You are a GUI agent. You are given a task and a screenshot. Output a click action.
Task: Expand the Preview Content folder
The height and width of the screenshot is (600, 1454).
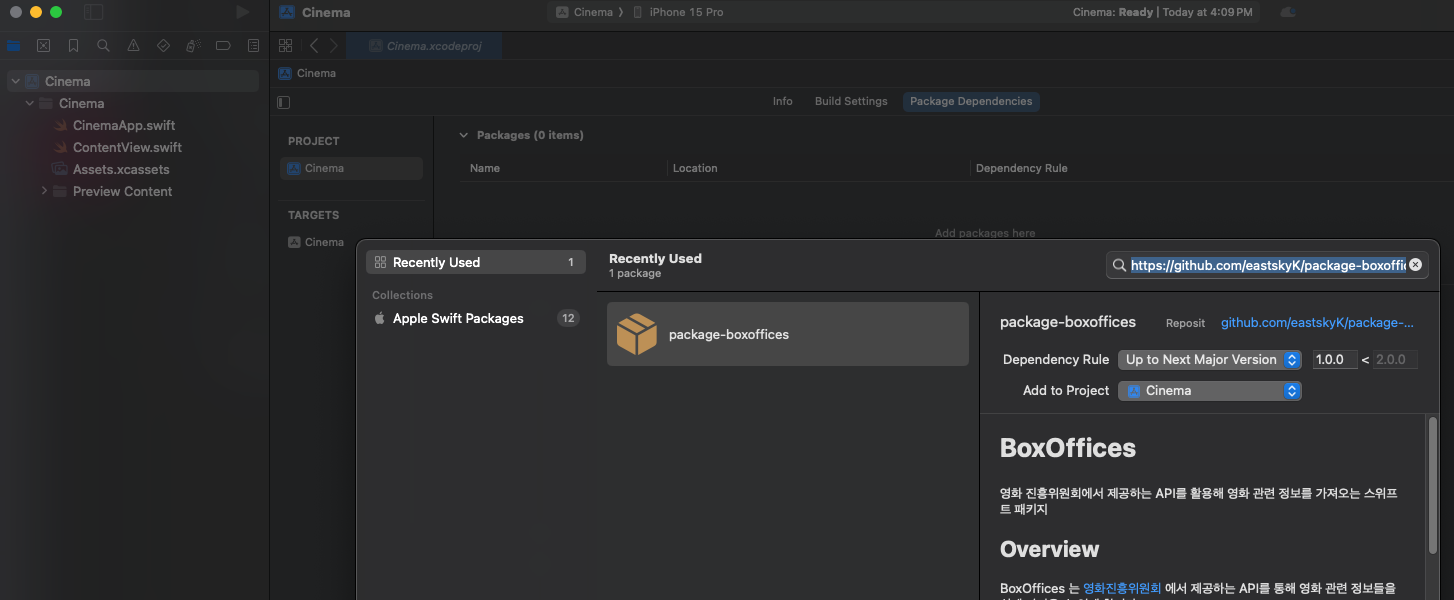44,191
